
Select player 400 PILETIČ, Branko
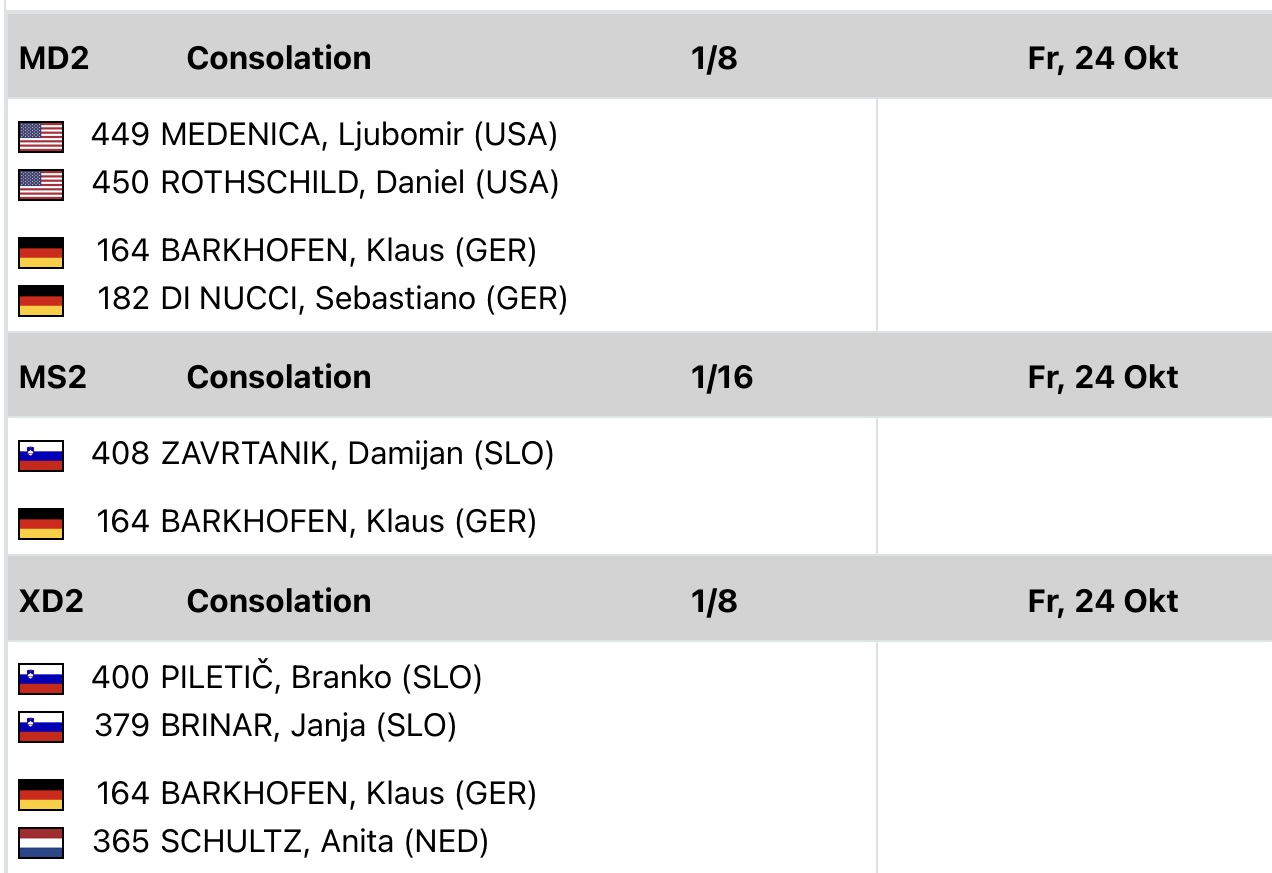pyautogui.click(x=287, y=678)
